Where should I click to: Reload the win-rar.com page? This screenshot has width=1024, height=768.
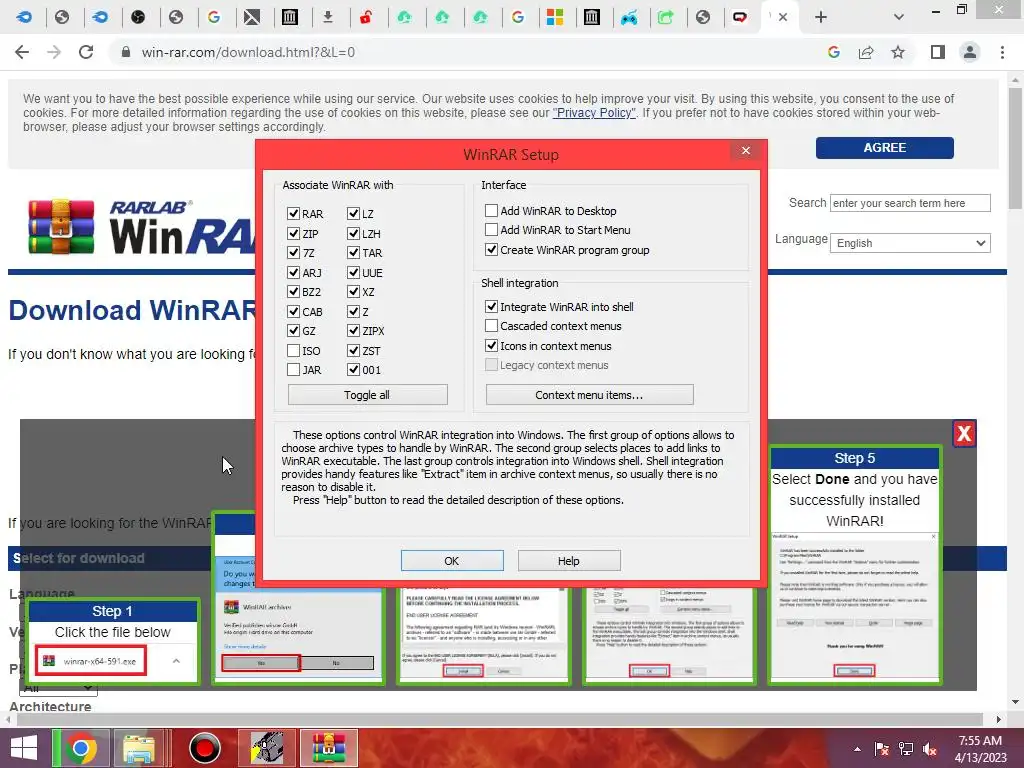(x=86, y=52)
